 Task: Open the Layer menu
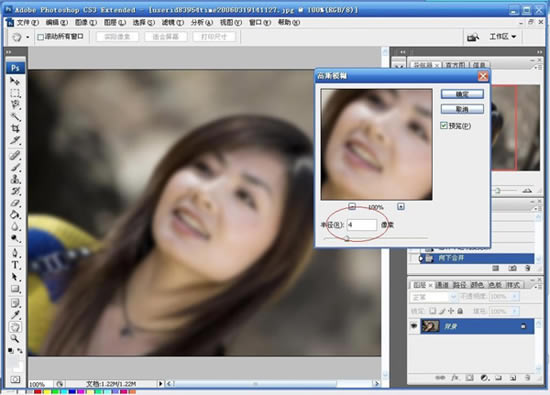coord(115,22)
